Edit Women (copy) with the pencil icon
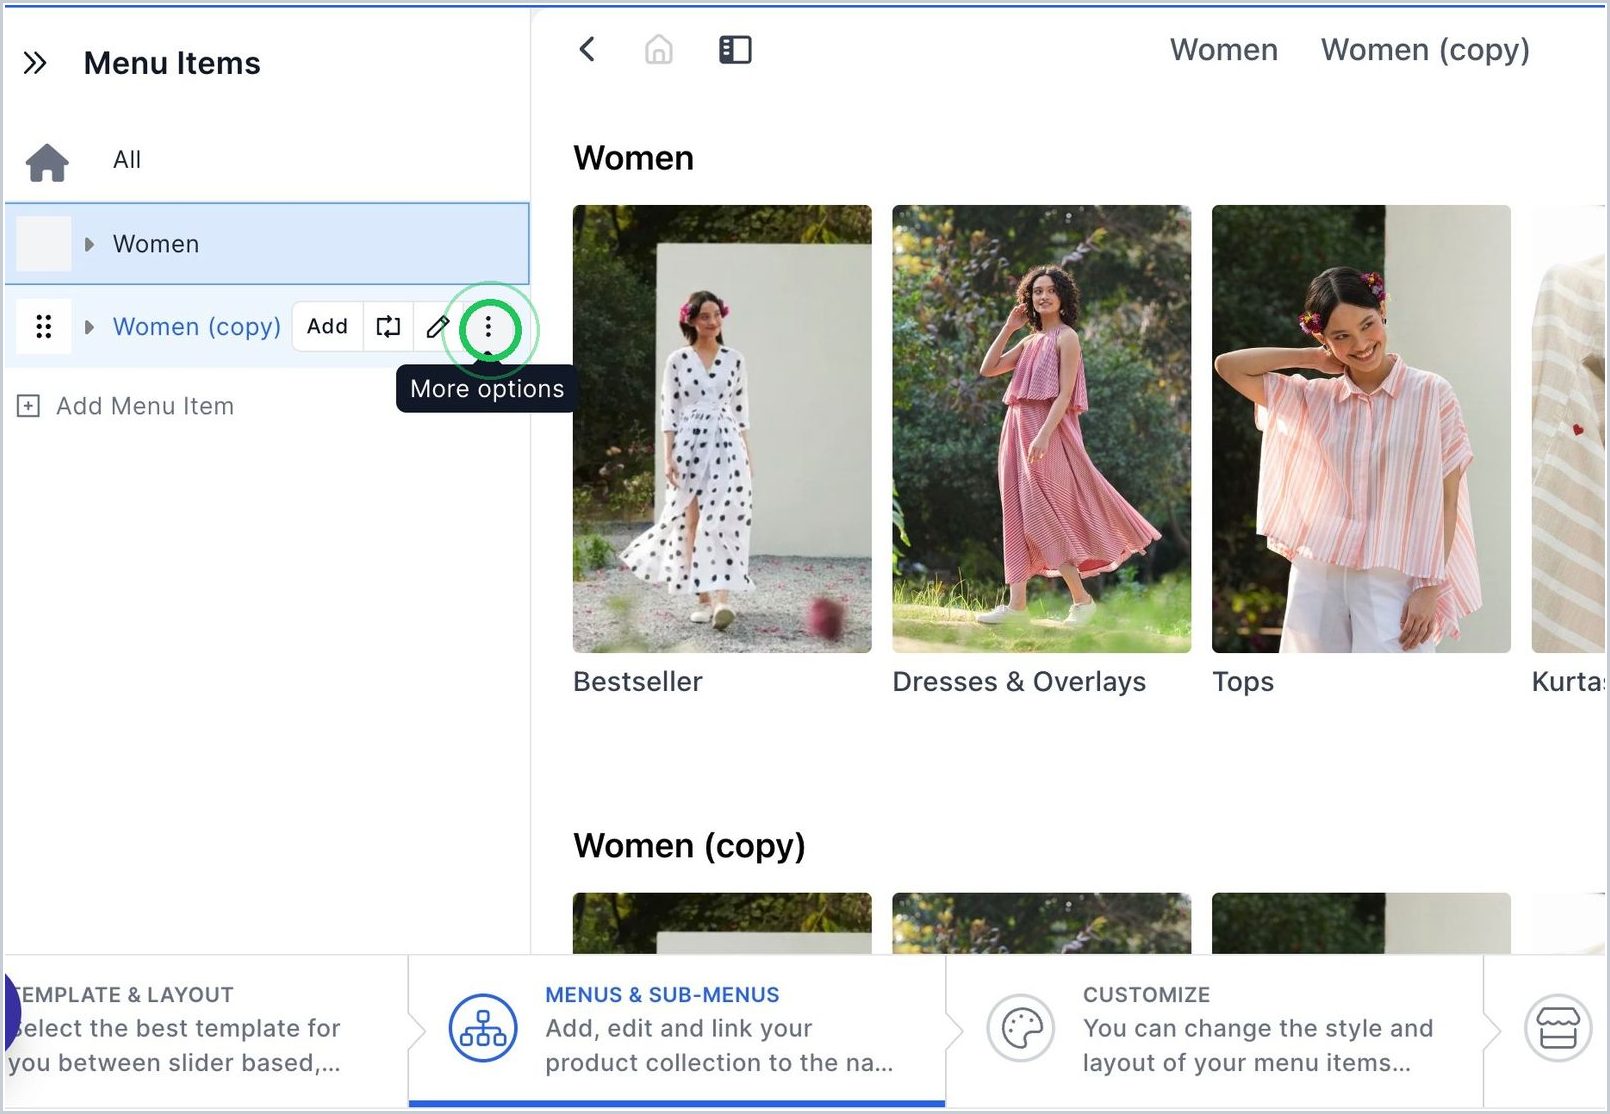The width and height of the screenshot is (1610, 1114). 437,327
